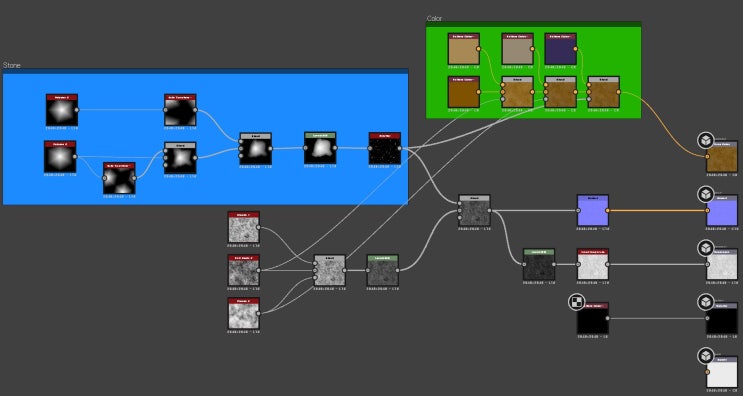Select the light gray roughness output node
This screenshot has width=743, height=396.
tap(722, 264)
